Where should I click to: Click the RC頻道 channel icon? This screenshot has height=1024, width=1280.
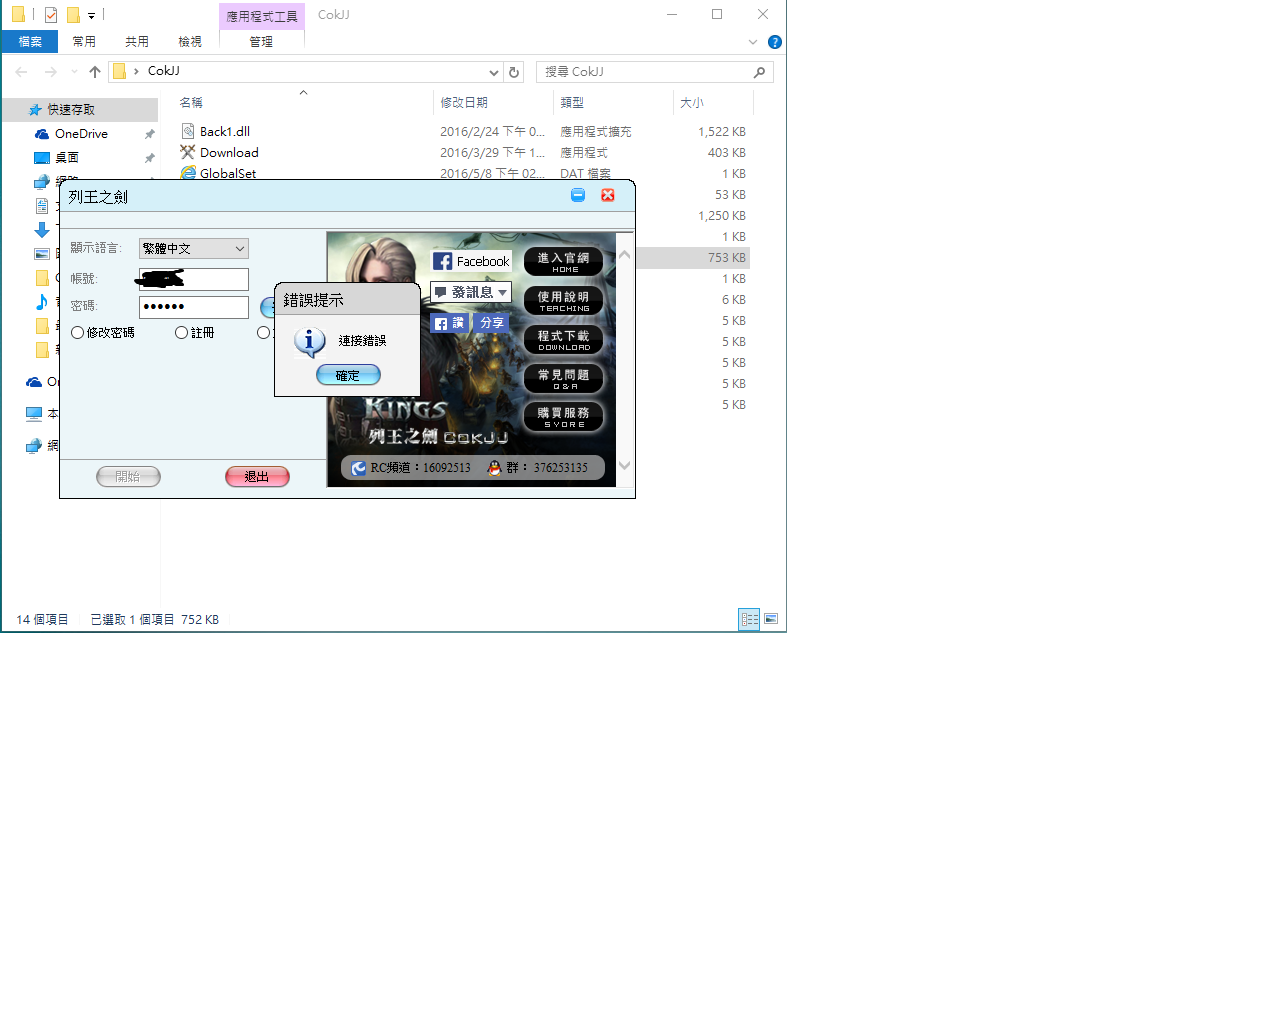point(359,468)
